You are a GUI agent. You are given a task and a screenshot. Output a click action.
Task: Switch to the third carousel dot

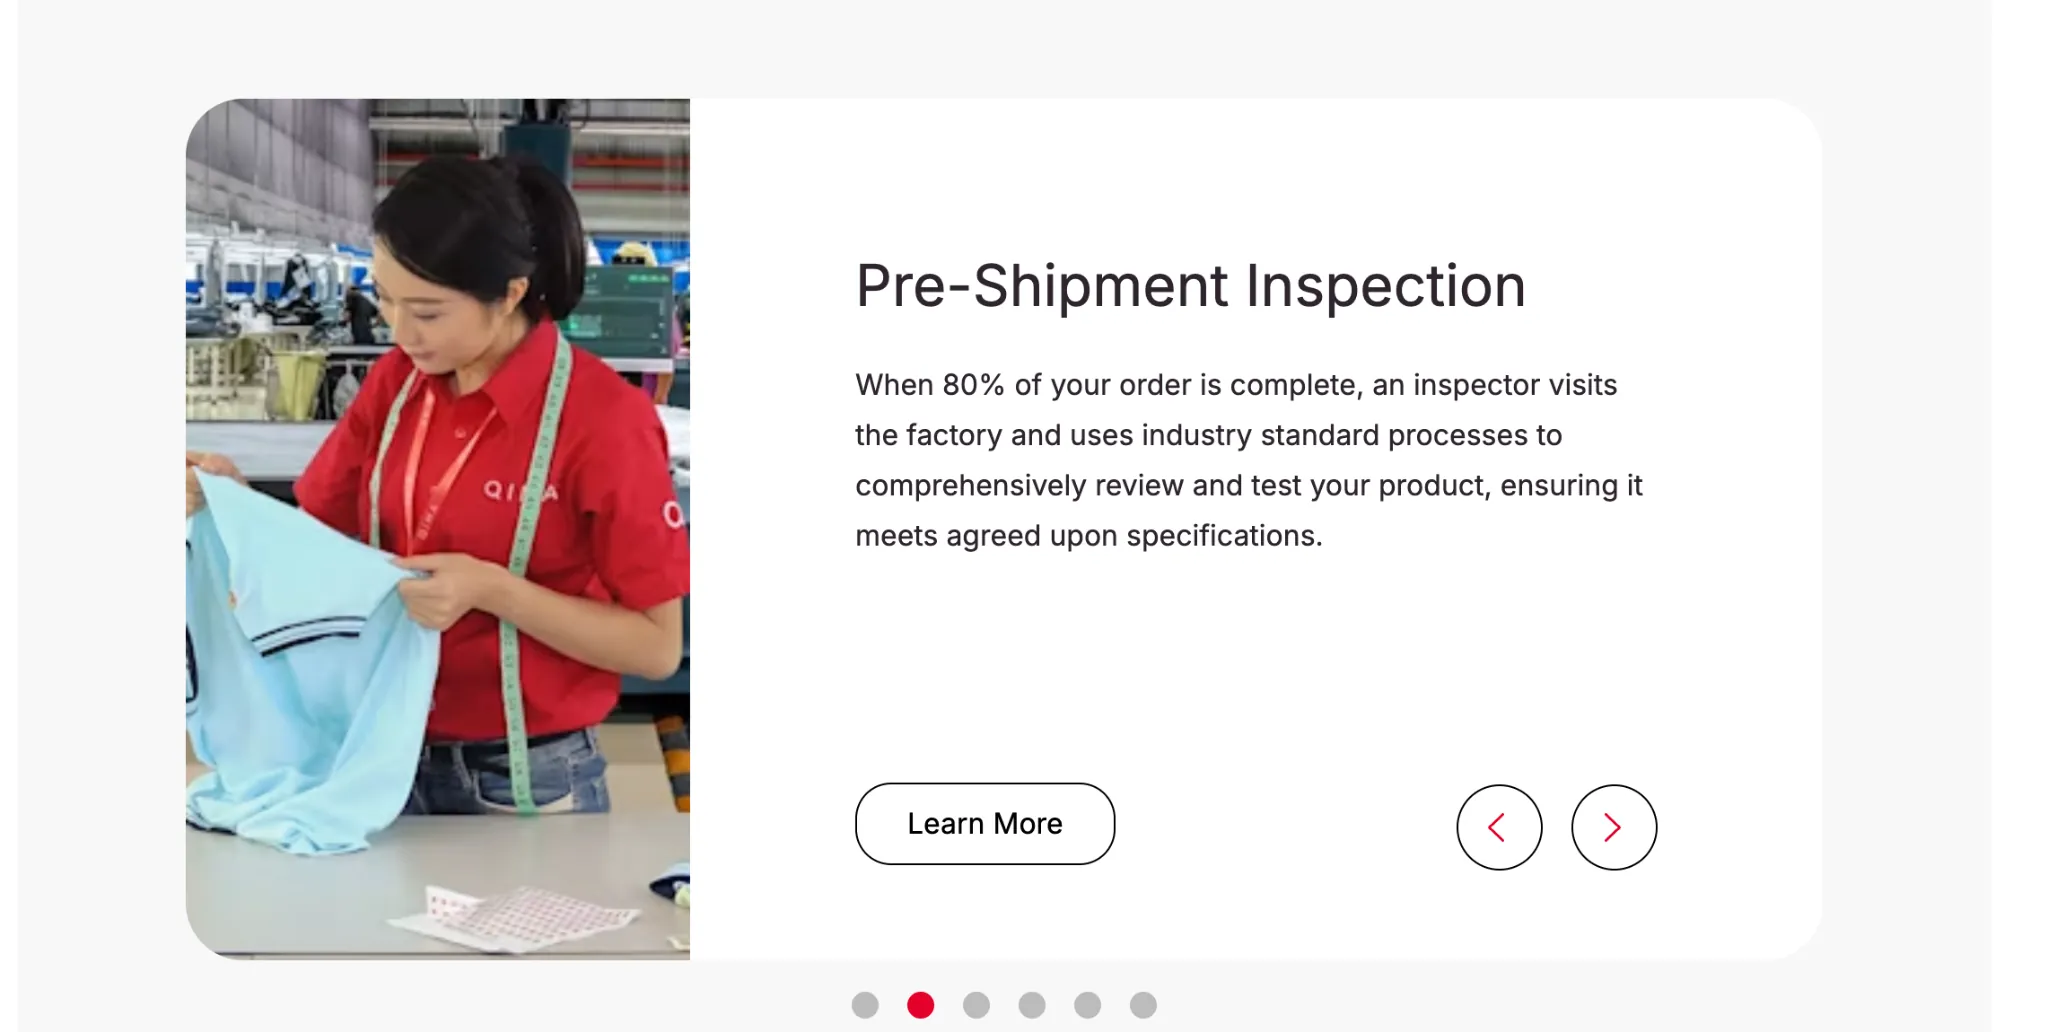click(x=977, y=1005)
